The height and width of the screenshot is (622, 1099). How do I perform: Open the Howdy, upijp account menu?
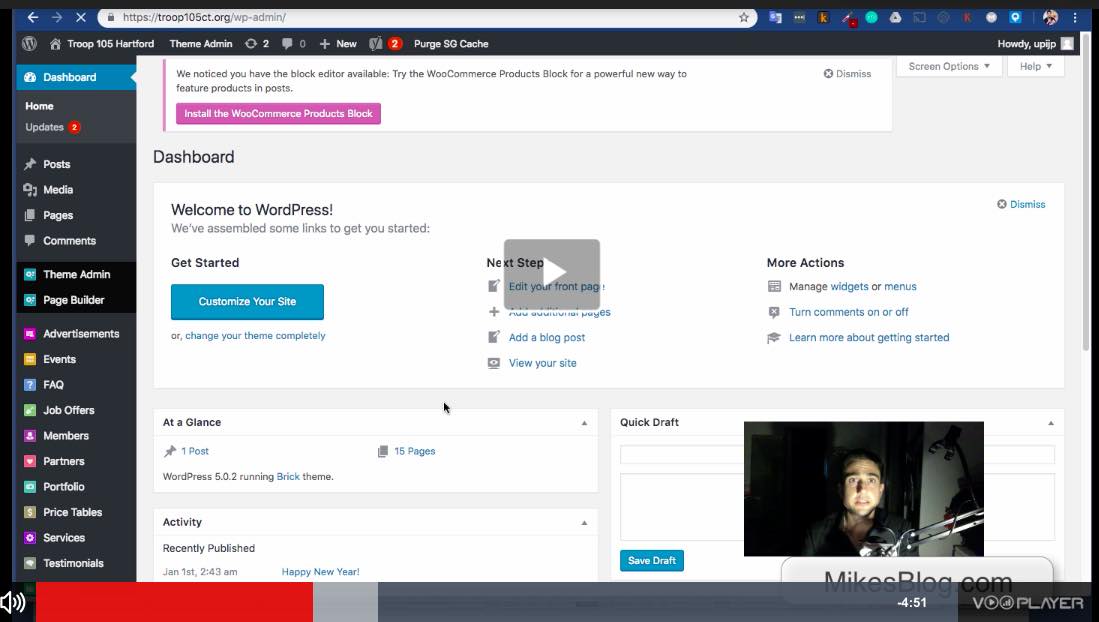coord(1035,43)
